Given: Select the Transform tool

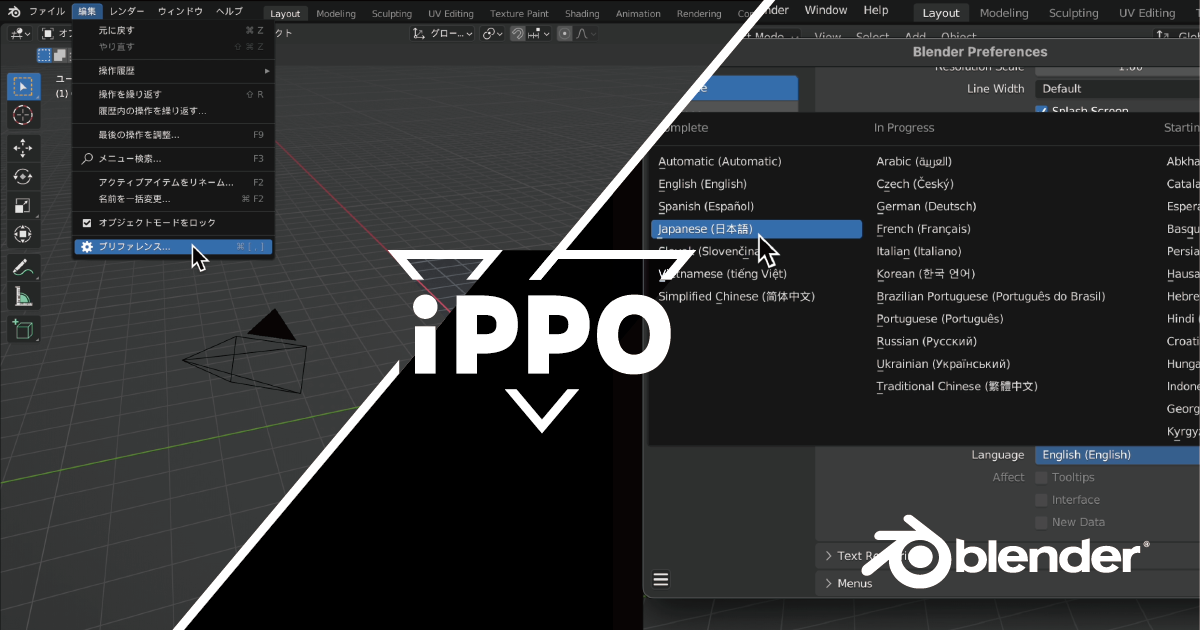Looking at the screenshot, I should click(23, 234).
